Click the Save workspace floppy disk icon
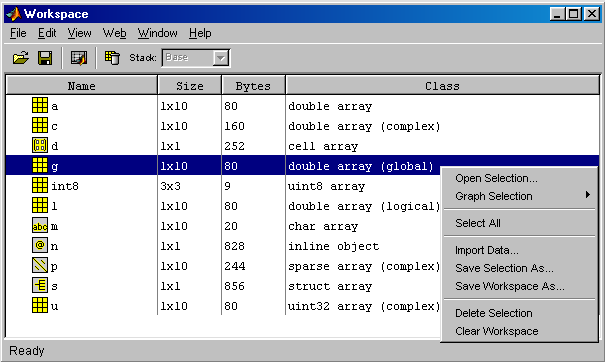The image size is (605, 362). pyautogui.click(x=45, y=58)
